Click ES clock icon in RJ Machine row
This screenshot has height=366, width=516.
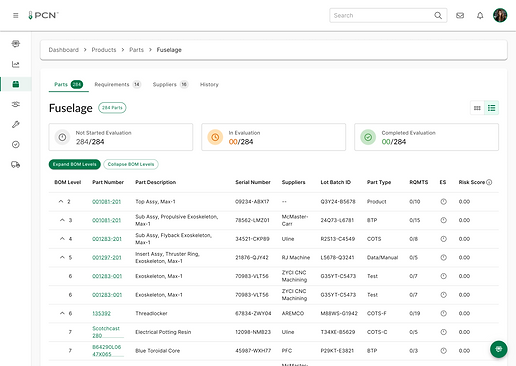point(443,258)
